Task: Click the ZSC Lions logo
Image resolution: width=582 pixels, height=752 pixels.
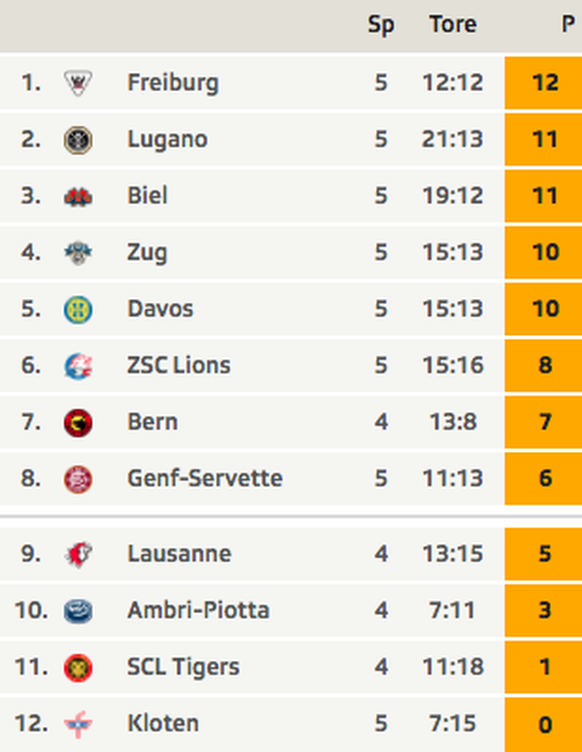Action: [x=78, y=366]
